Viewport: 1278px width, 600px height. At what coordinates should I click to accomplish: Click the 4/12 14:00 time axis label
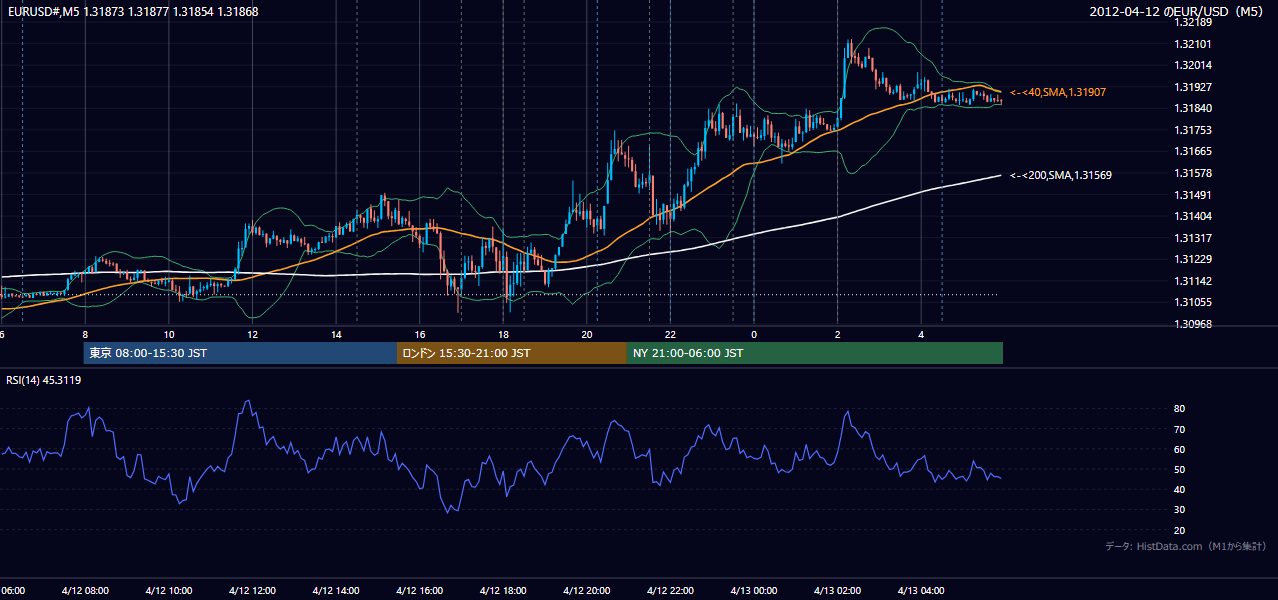pyautogui.click(x=336, y=590)
